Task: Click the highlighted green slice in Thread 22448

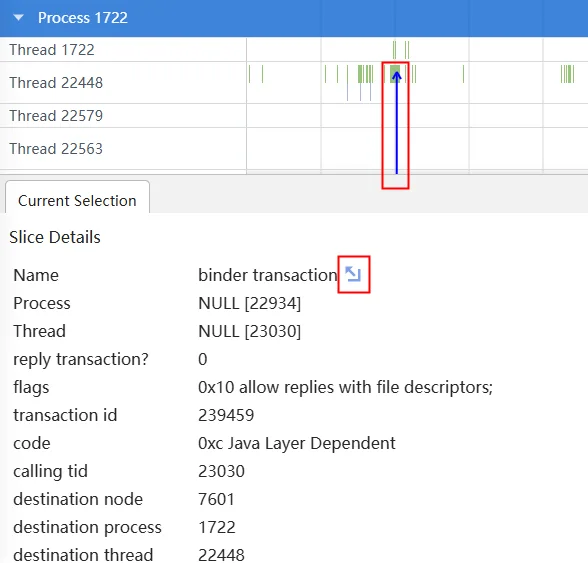Action: [x=394, y=74]
